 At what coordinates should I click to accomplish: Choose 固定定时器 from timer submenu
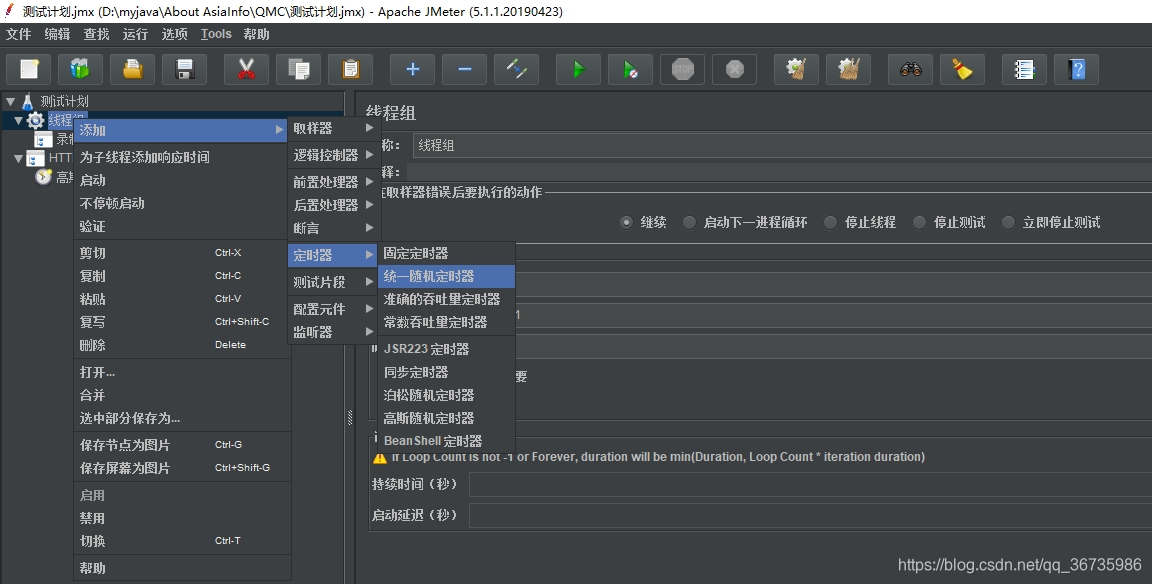447,253
